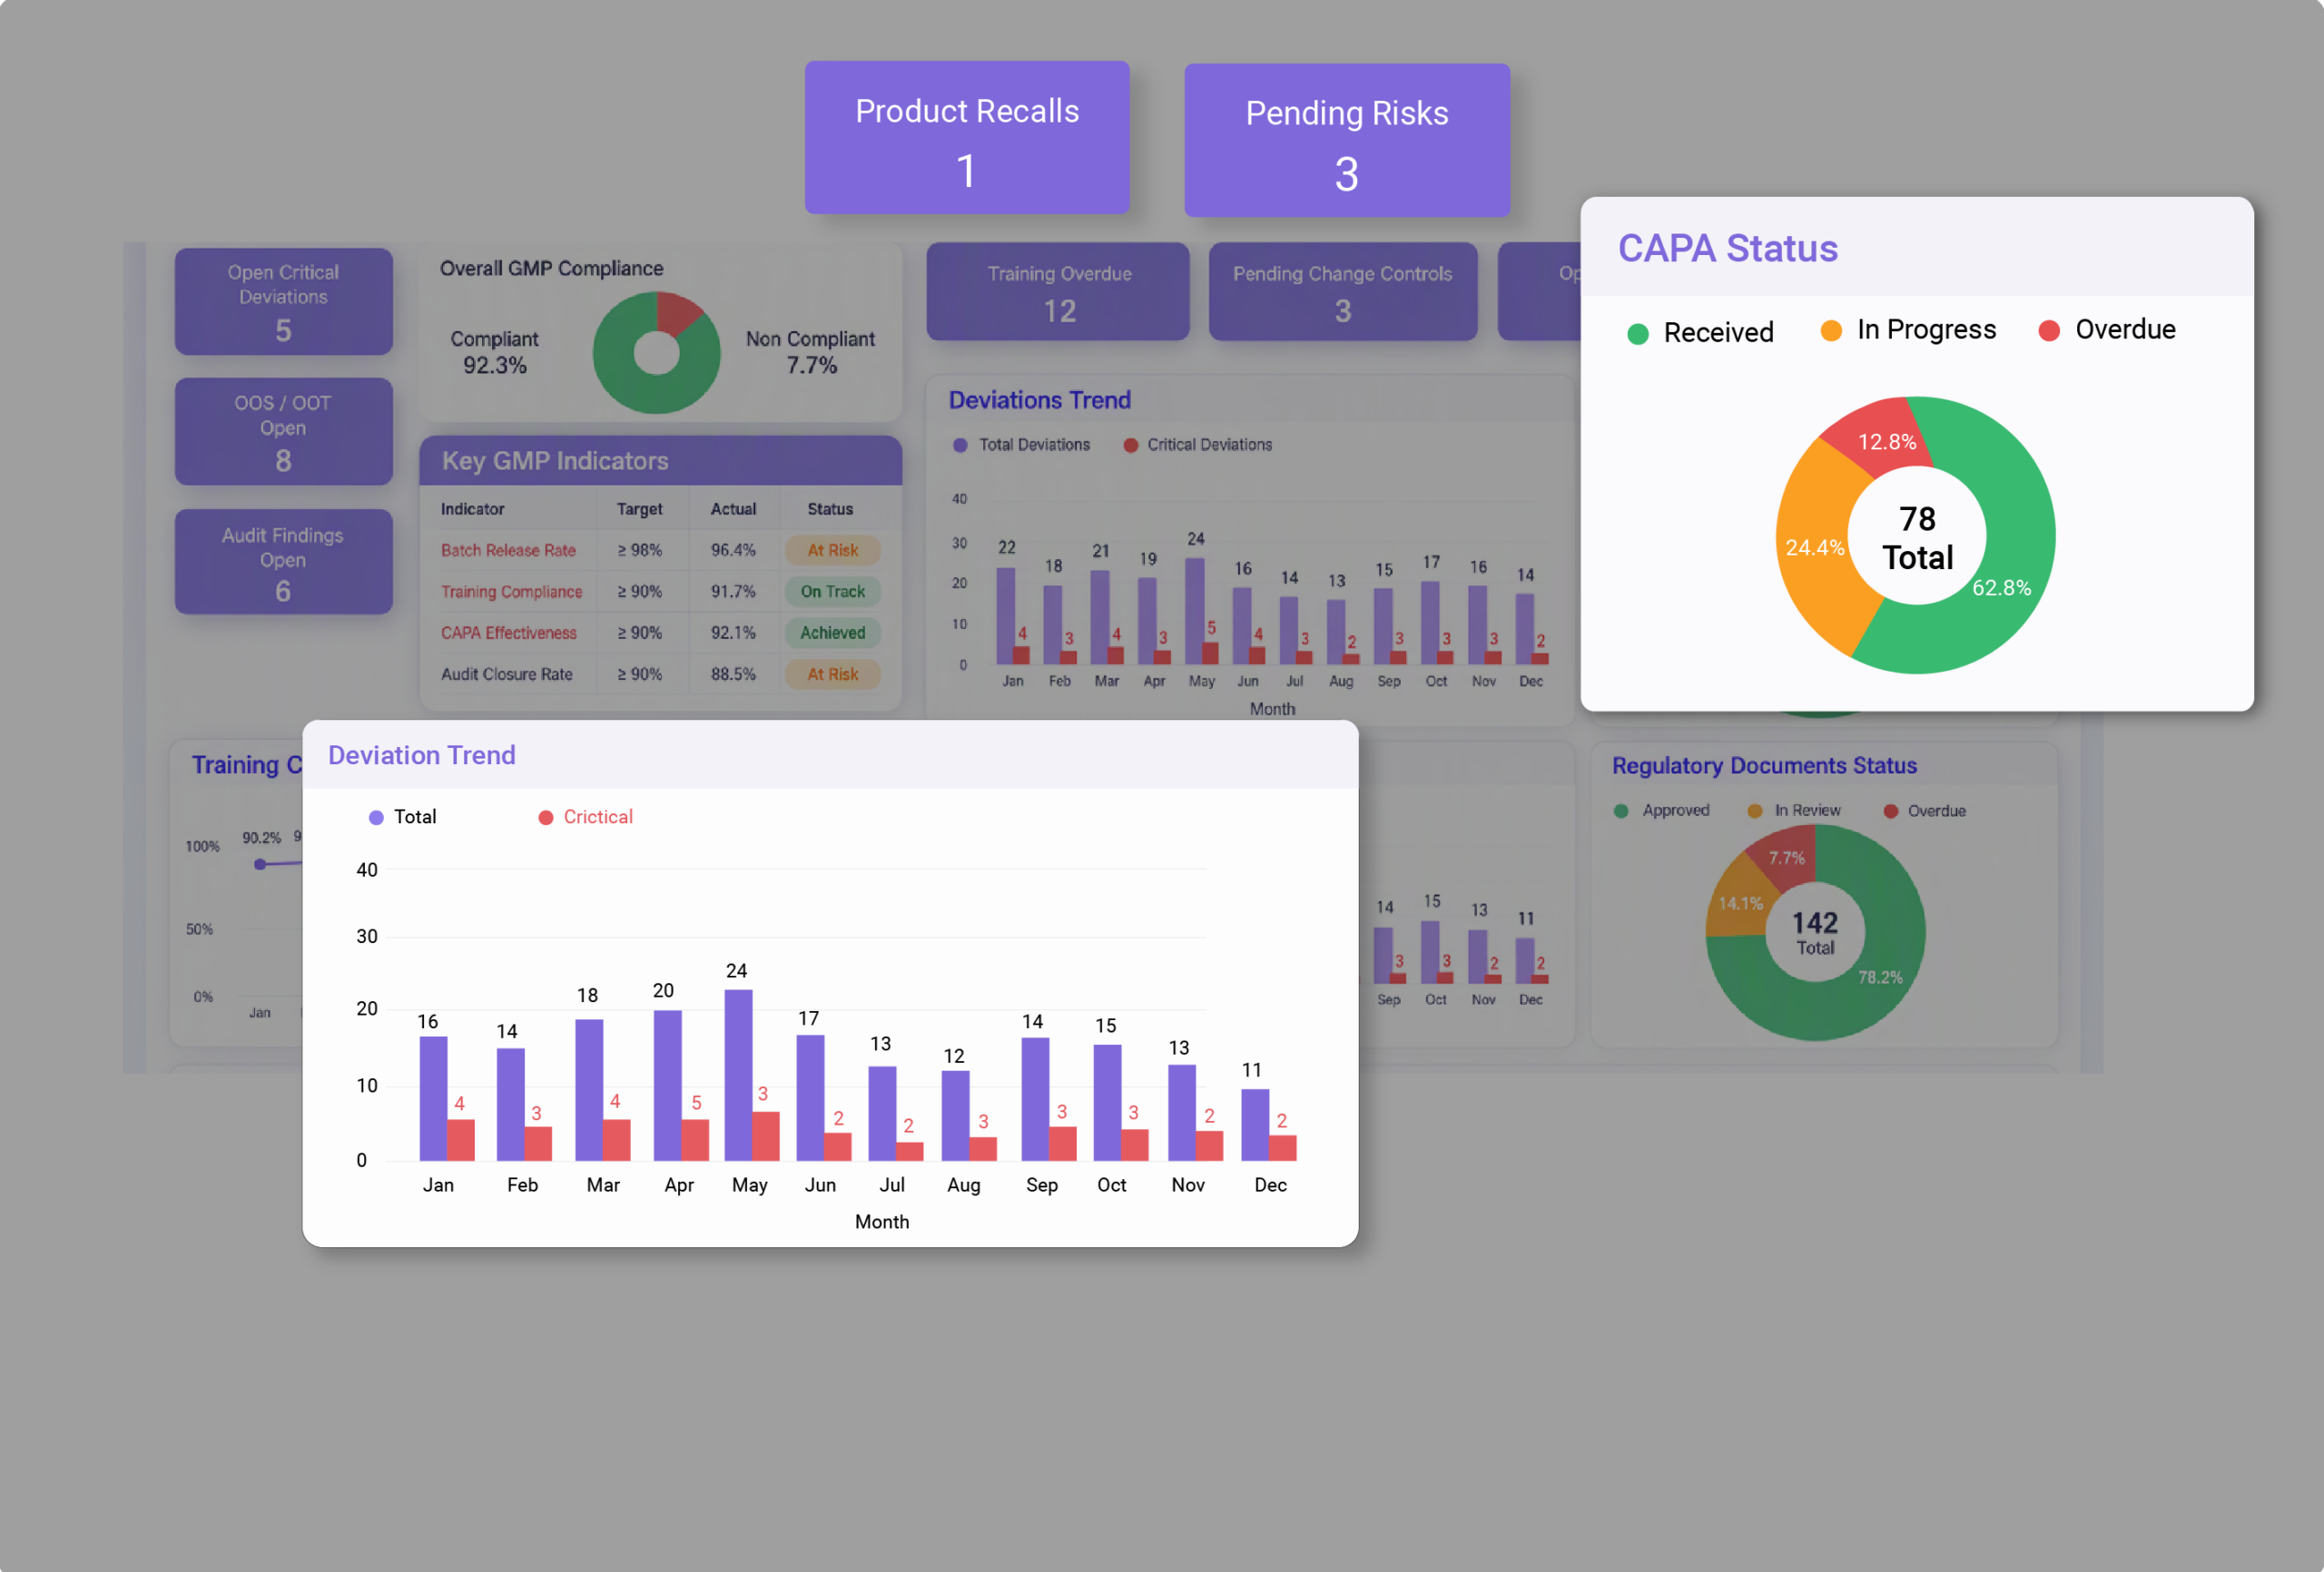Toggle Total series legend in Deviation Trend

[x=402, y=817]
